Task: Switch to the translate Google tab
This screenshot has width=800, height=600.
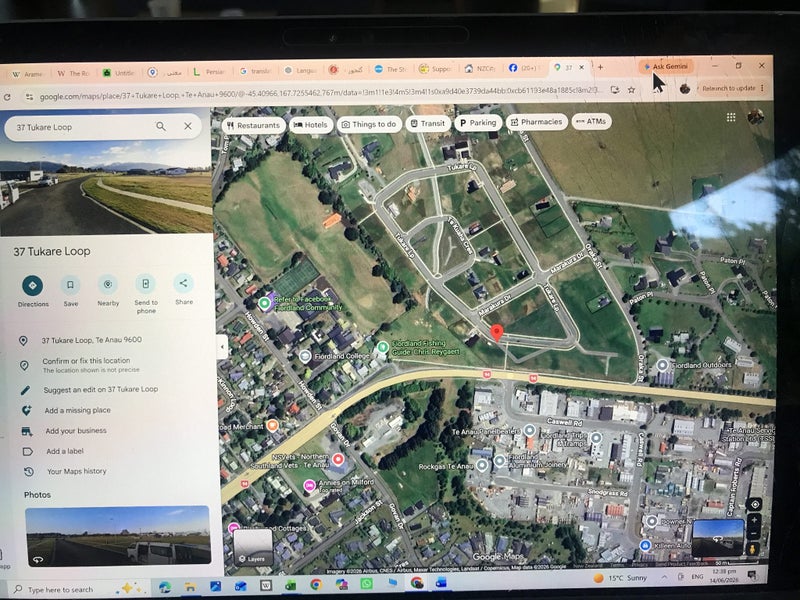Action: [x=255, y=71]
